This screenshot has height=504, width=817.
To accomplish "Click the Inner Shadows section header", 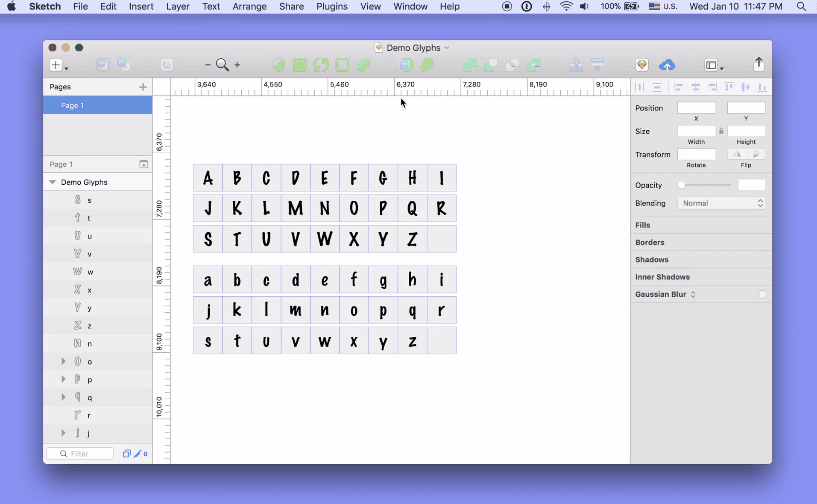I will pyautogui.click(x=662, y=277).
